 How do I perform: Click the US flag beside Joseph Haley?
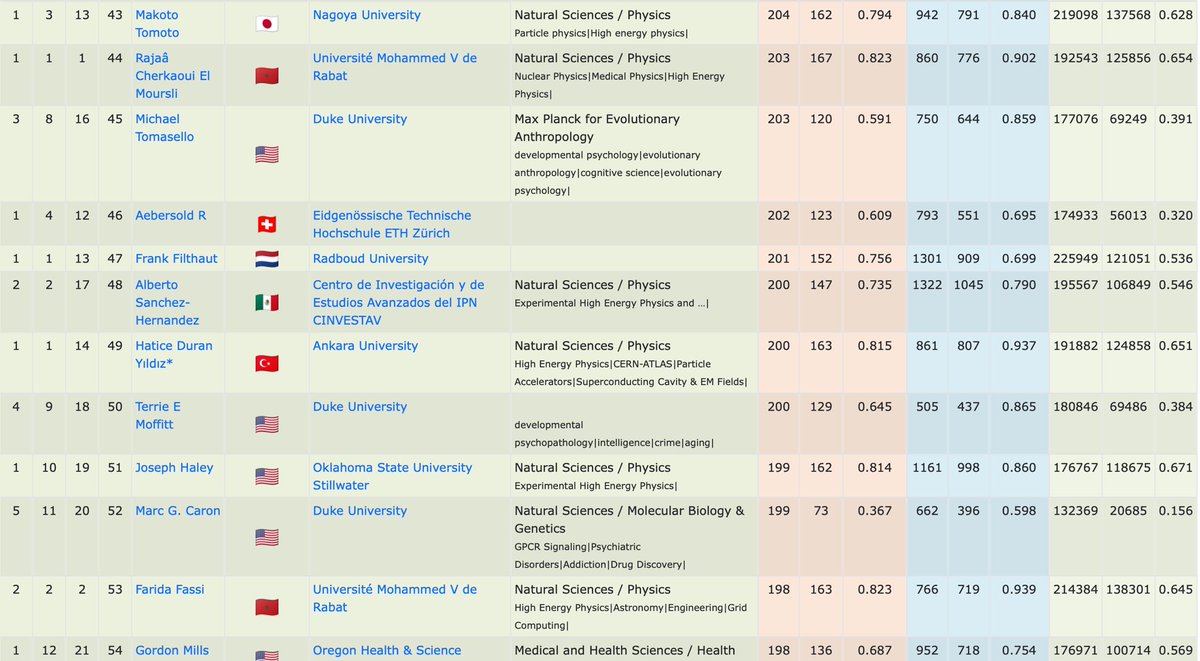266,476
